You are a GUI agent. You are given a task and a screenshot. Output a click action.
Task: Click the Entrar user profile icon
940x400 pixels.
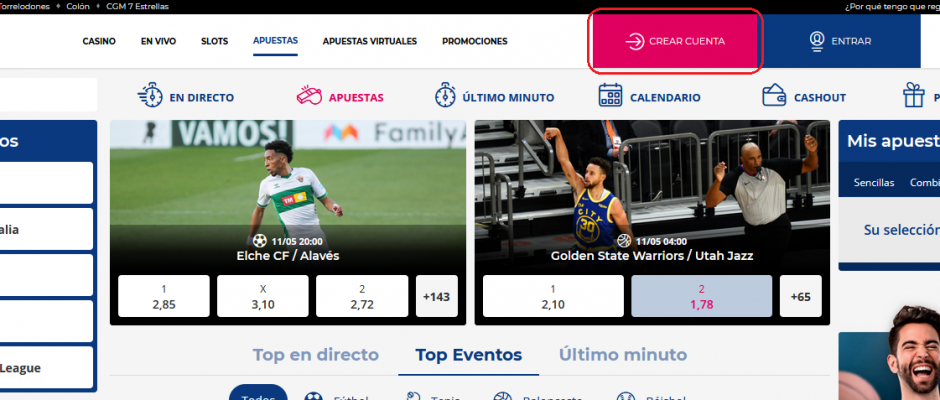tap(817, 41)
